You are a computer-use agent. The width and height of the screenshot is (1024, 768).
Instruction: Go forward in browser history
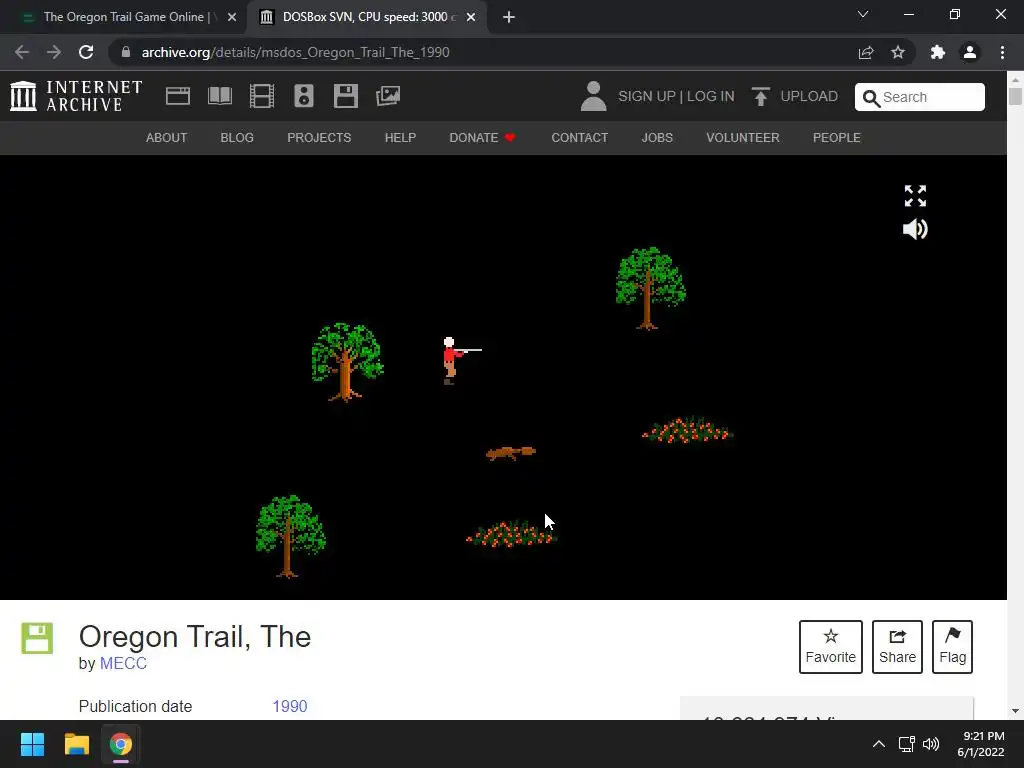[54, 52]
